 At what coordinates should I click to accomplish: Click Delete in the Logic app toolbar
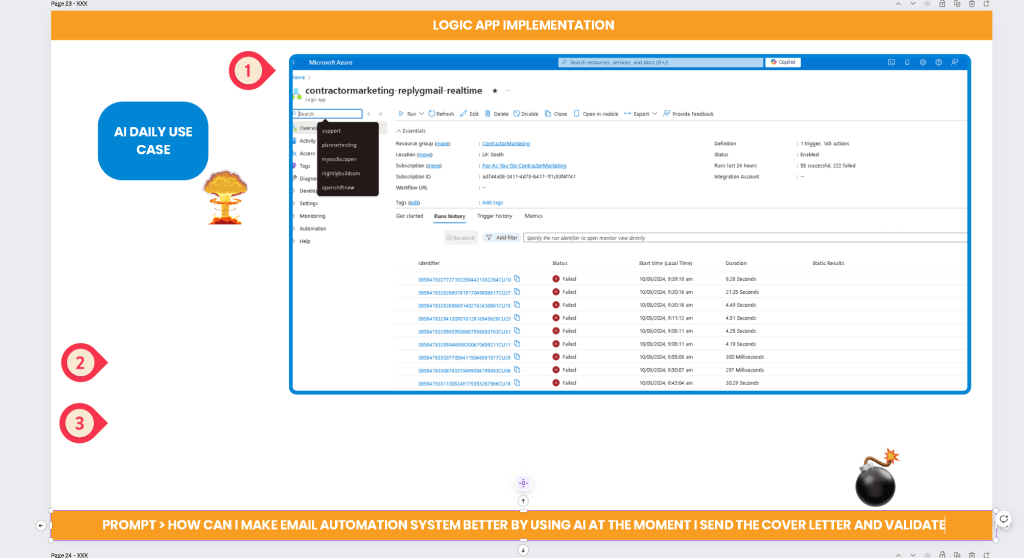pos(496,114)
